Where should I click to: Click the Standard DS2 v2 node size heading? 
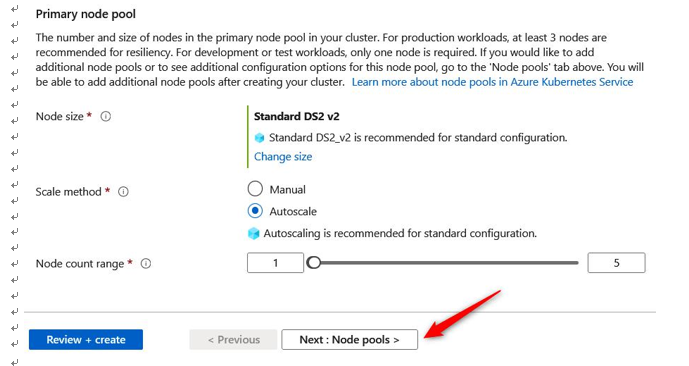tap(297, 116)
